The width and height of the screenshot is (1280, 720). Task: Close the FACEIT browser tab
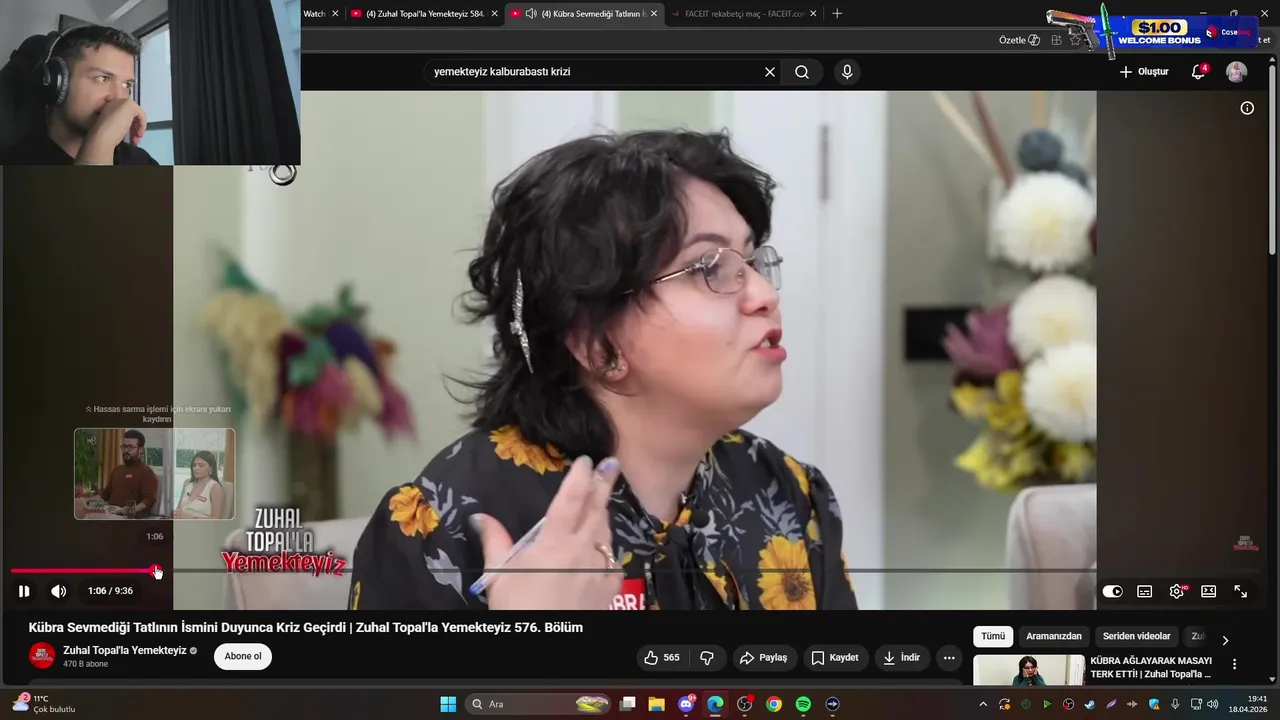tap(813, 14)
